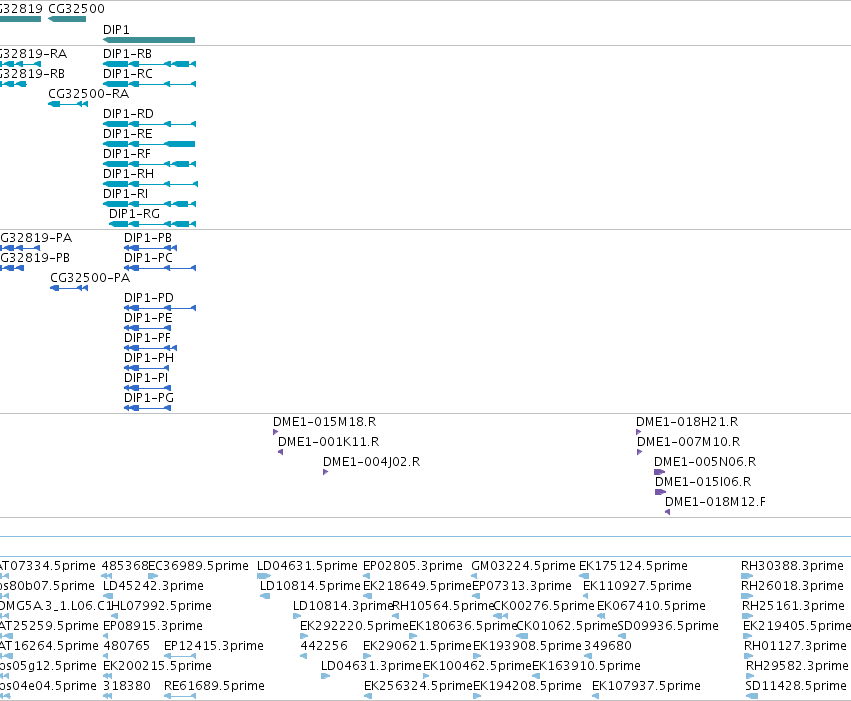Click the DIP1-RE transcript label
The width and height of the screenshot is (851, 701).
tap(128, 134)
